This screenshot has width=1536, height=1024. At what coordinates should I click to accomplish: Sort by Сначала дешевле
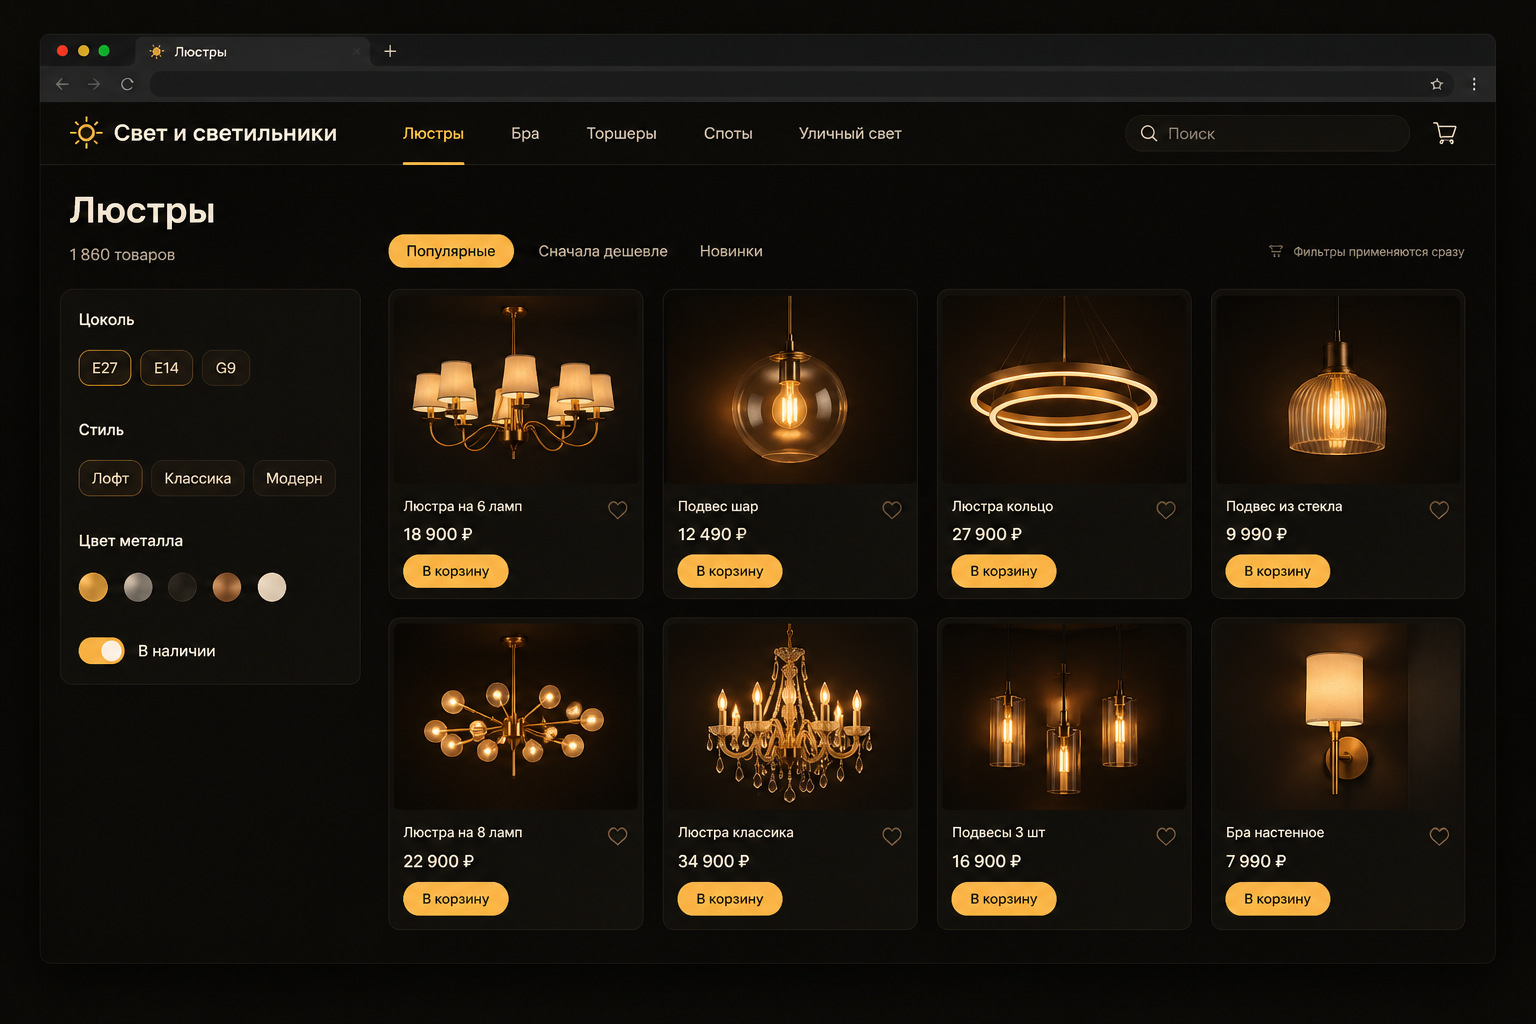603,251
